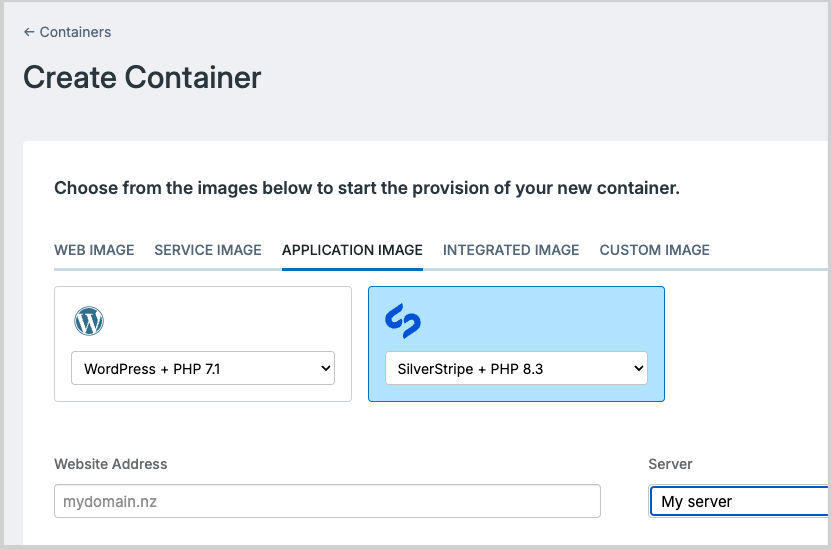Expand the Server dropdown showing My server
Screen dimensions: 831x549
[x=740, y=501]
